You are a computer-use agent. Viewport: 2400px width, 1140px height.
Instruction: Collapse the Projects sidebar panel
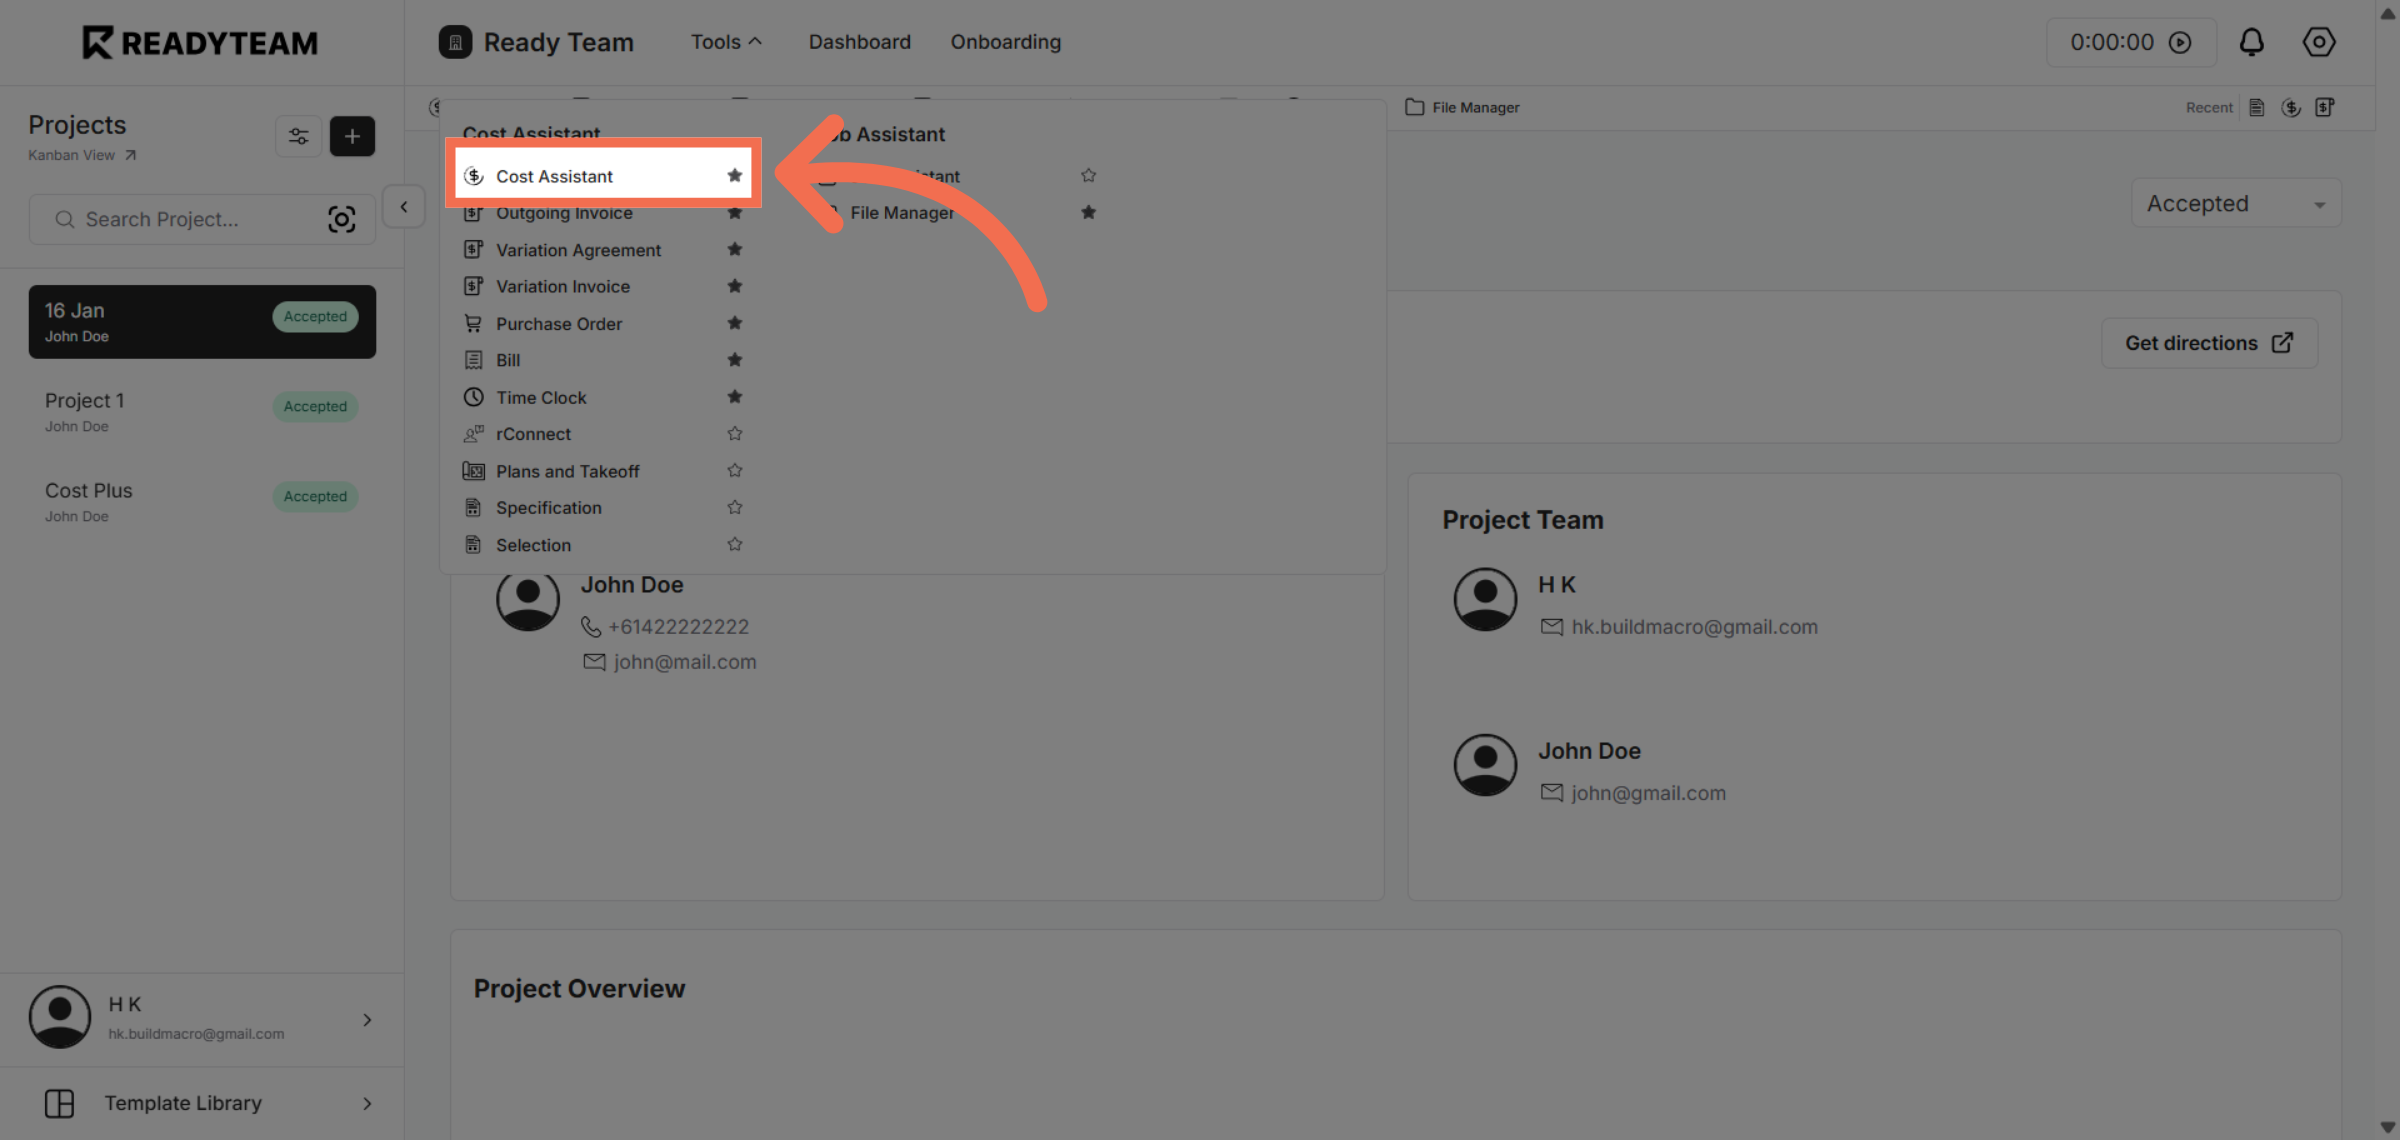click(x=404, y=207)
